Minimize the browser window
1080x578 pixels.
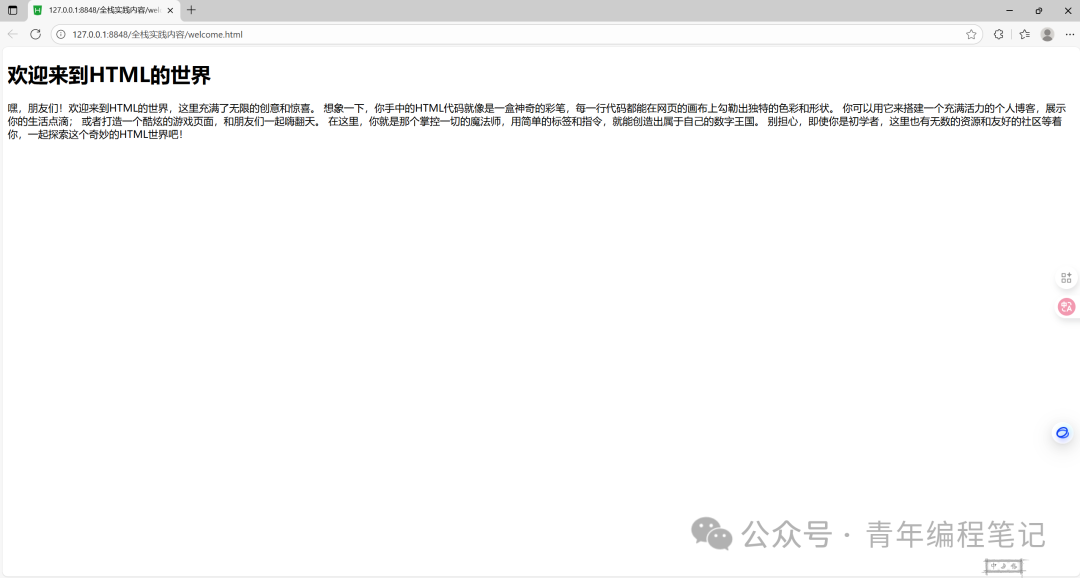click(1009, 10)
